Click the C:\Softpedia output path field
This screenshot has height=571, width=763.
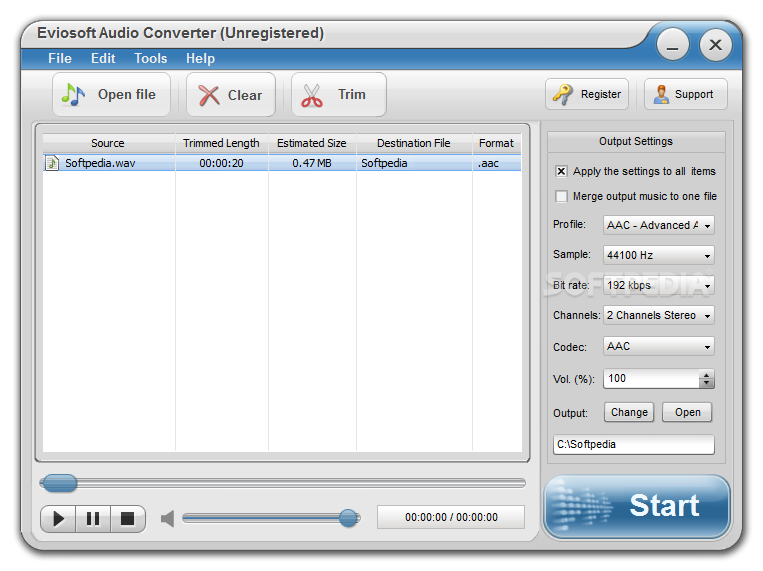point(634,444)
